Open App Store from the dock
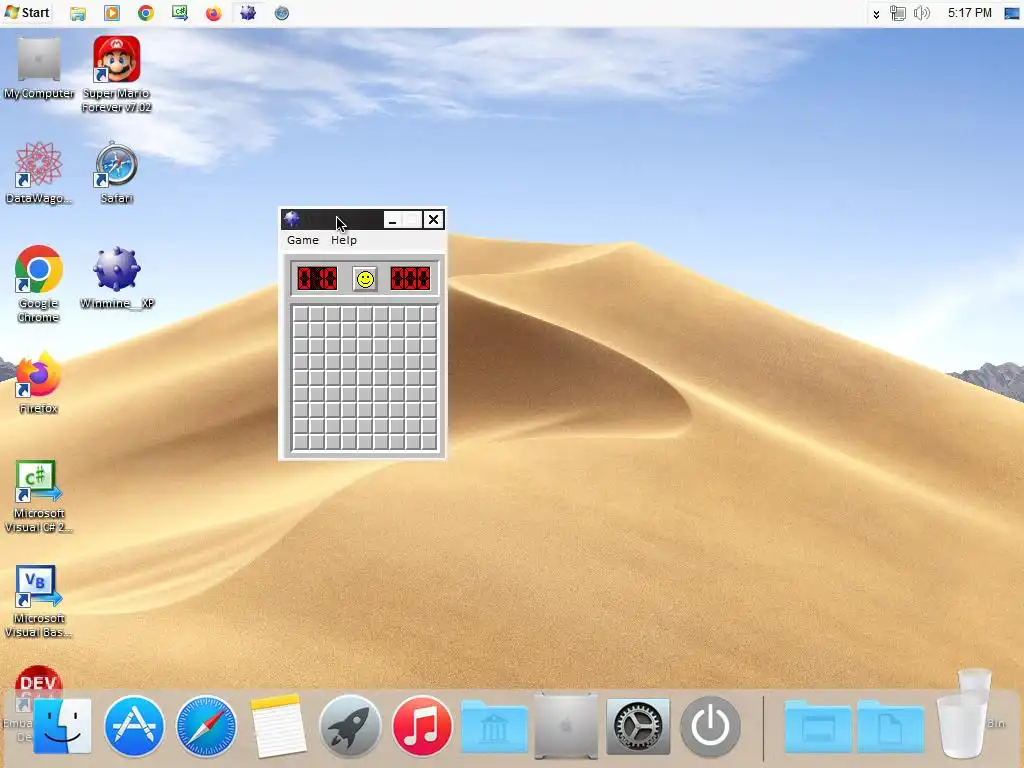This screenshot has height=768, width=1024. coord(134,726)
